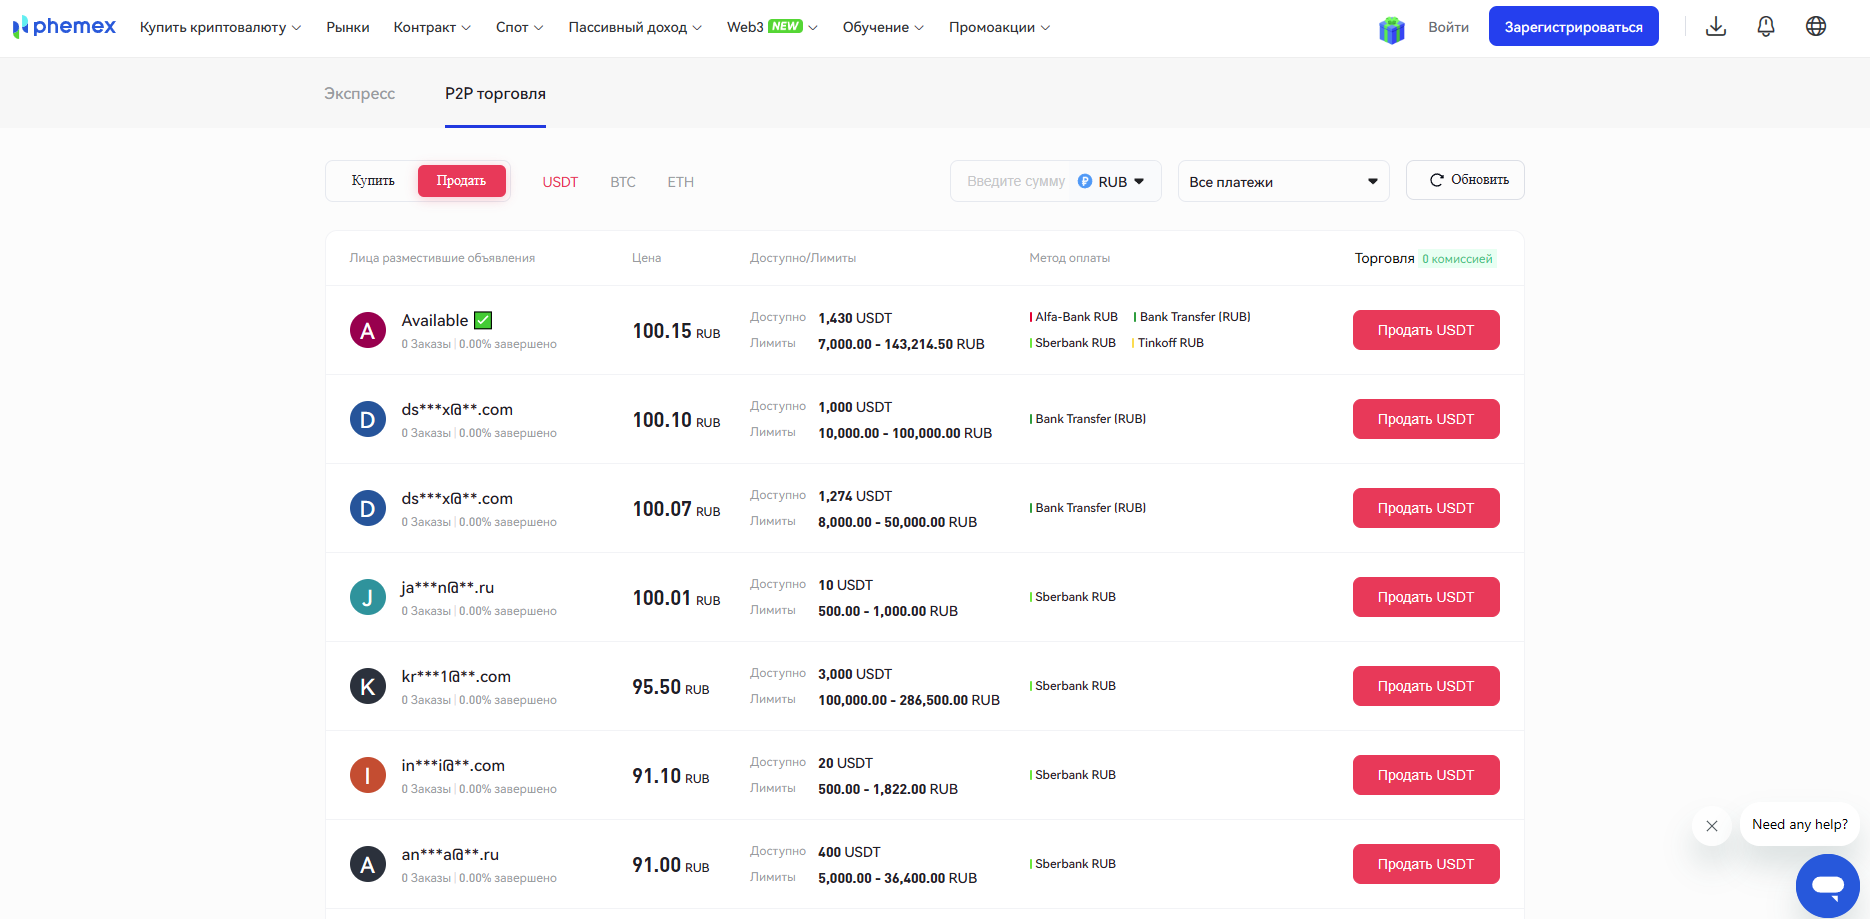Select the P2P торговля tab
Screen dimensions: 1870x919
(495, 93)
